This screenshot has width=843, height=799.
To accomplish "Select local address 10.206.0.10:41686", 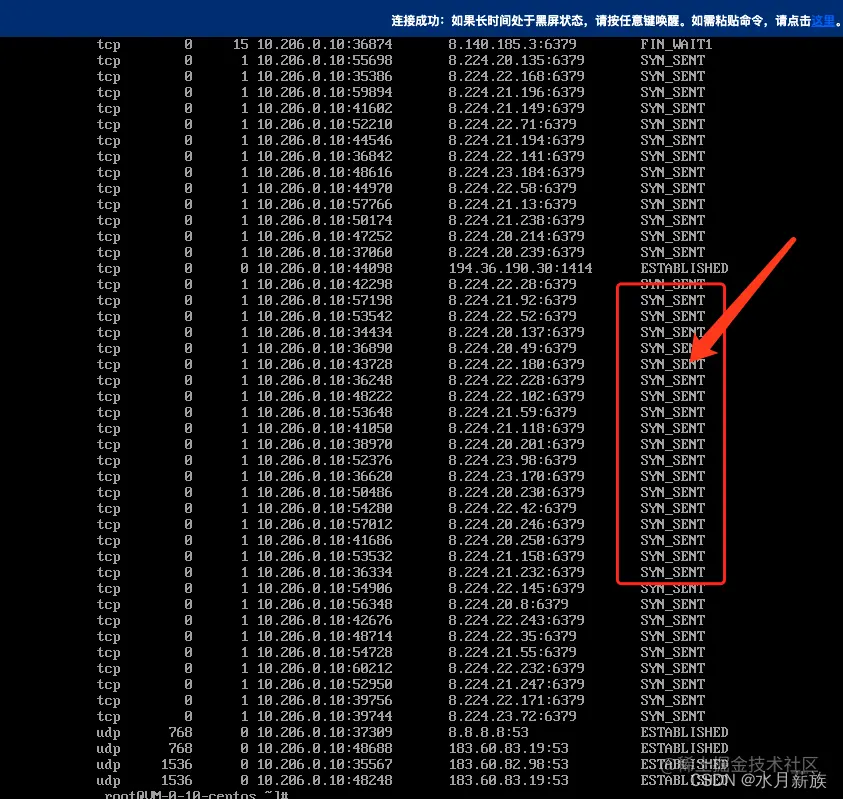I will coord(325,540).
